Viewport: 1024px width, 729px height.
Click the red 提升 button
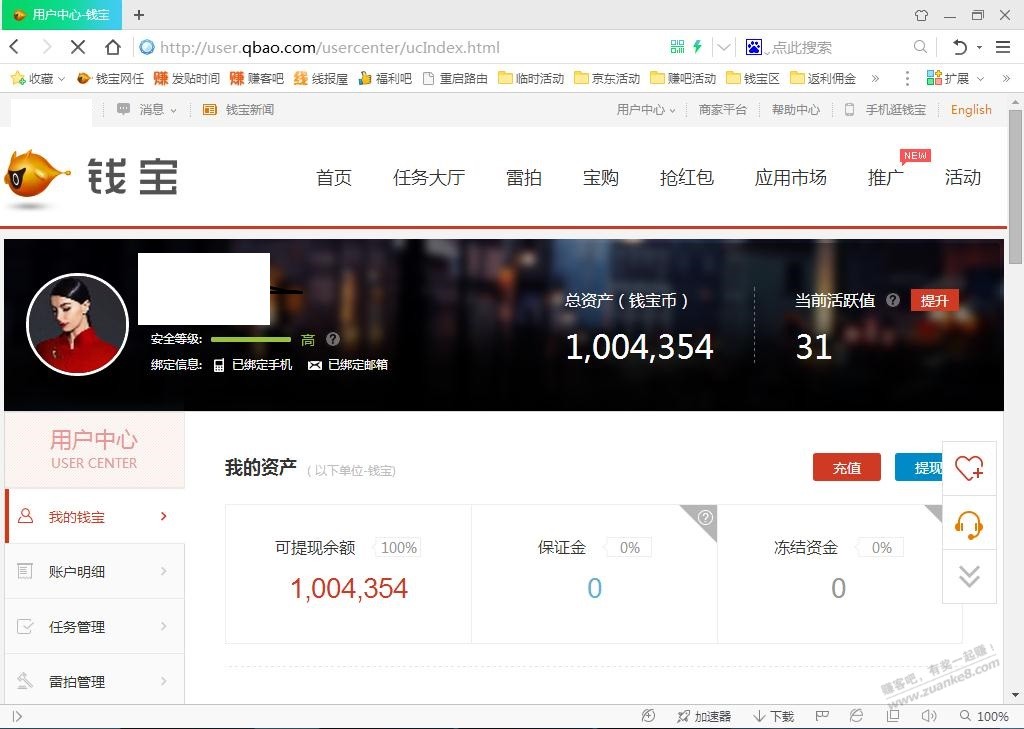(935, 300)
